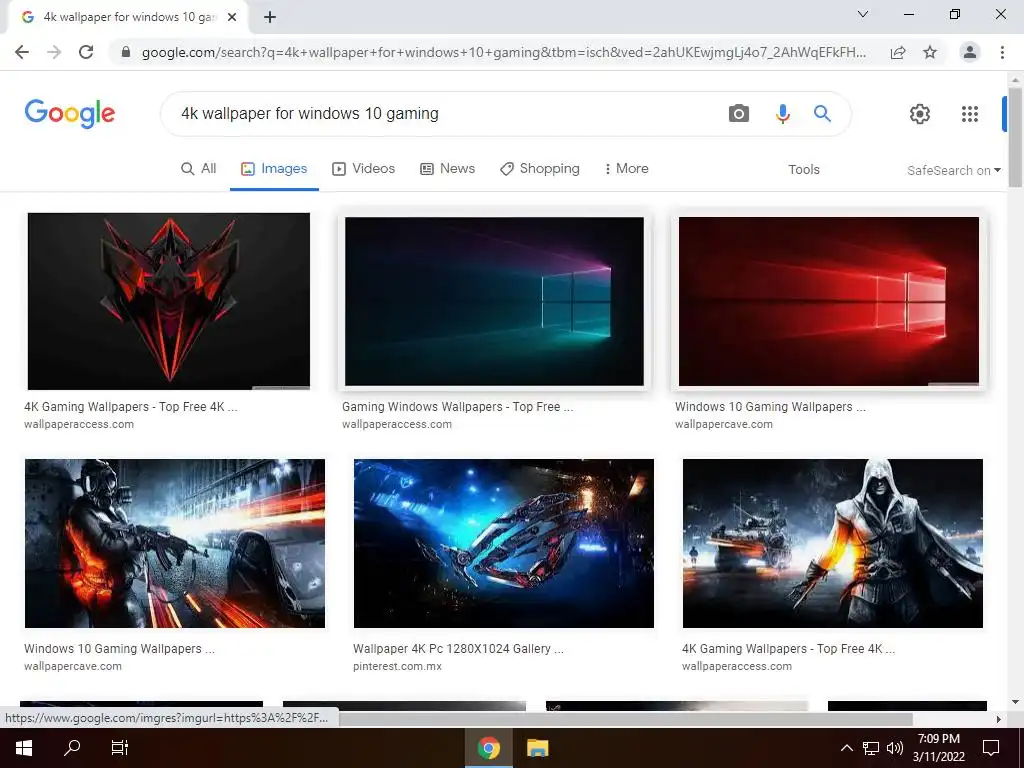Reload the current page
Image resolution: width=1024 pixels, height=768 pixels.
86,52
